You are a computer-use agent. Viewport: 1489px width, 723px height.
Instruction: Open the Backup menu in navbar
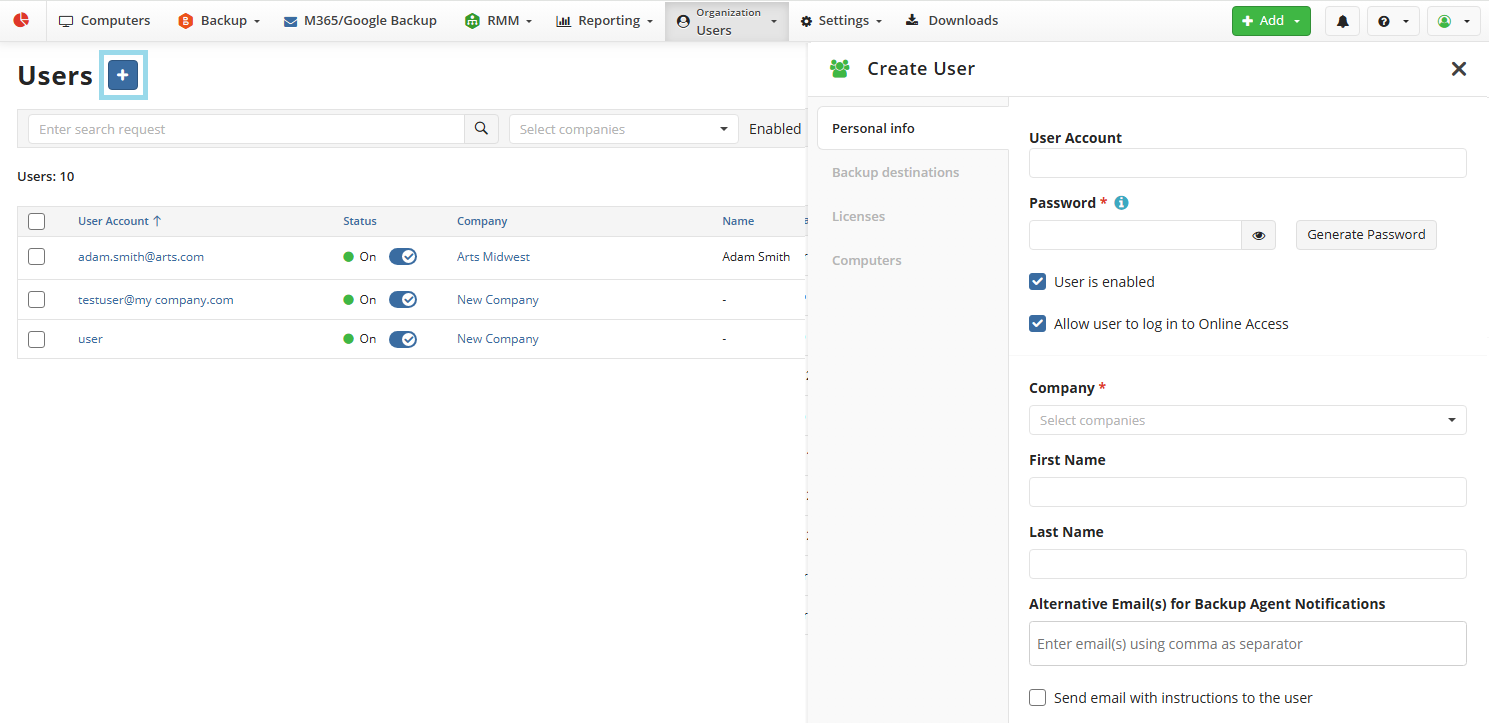218,21
